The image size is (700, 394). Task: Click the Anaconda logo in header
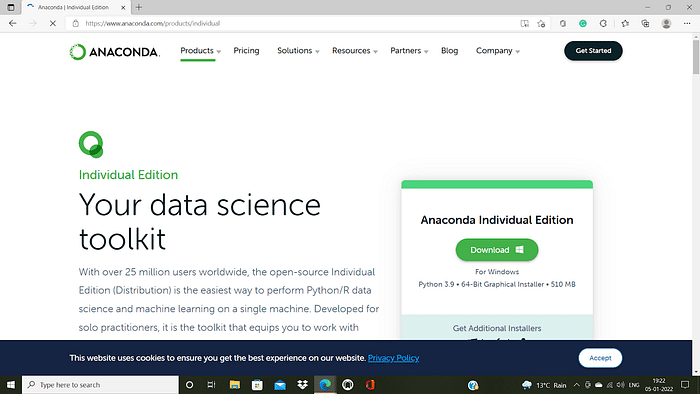(x=115, y=52)
